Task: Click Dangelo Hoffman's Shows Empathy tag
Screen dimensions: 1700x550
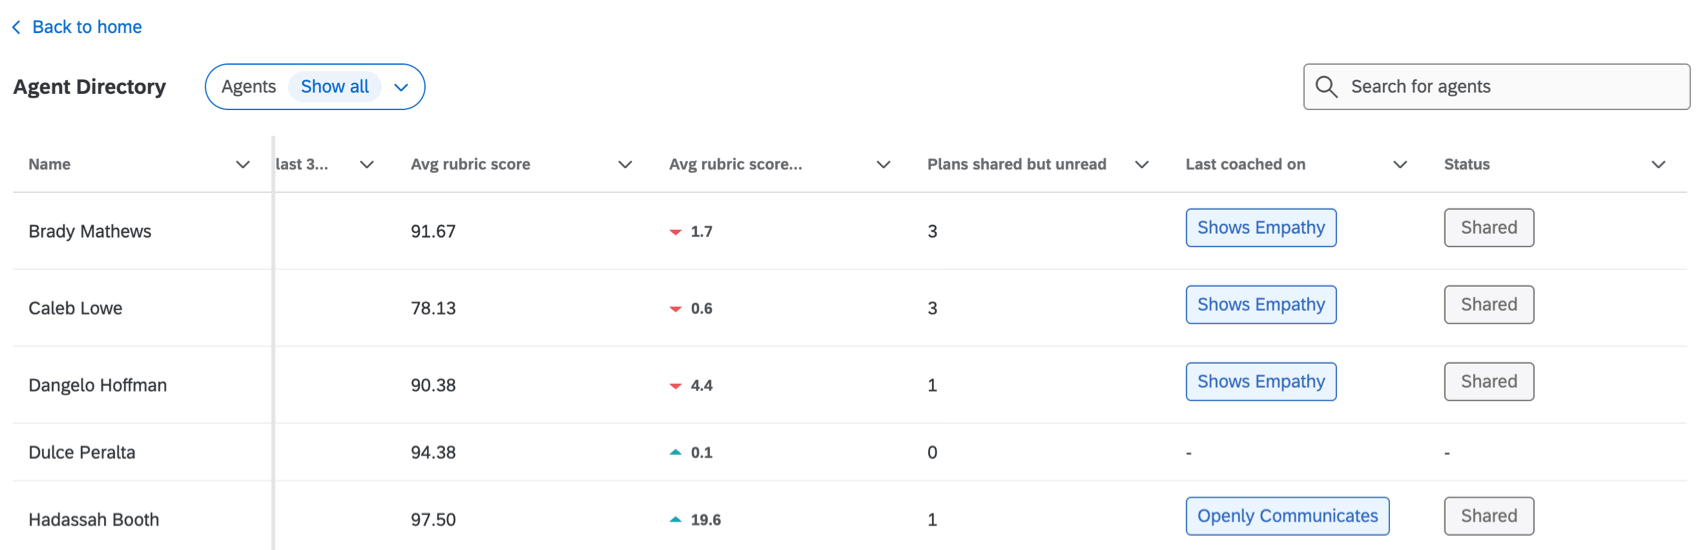Action: coord(1260,382)
